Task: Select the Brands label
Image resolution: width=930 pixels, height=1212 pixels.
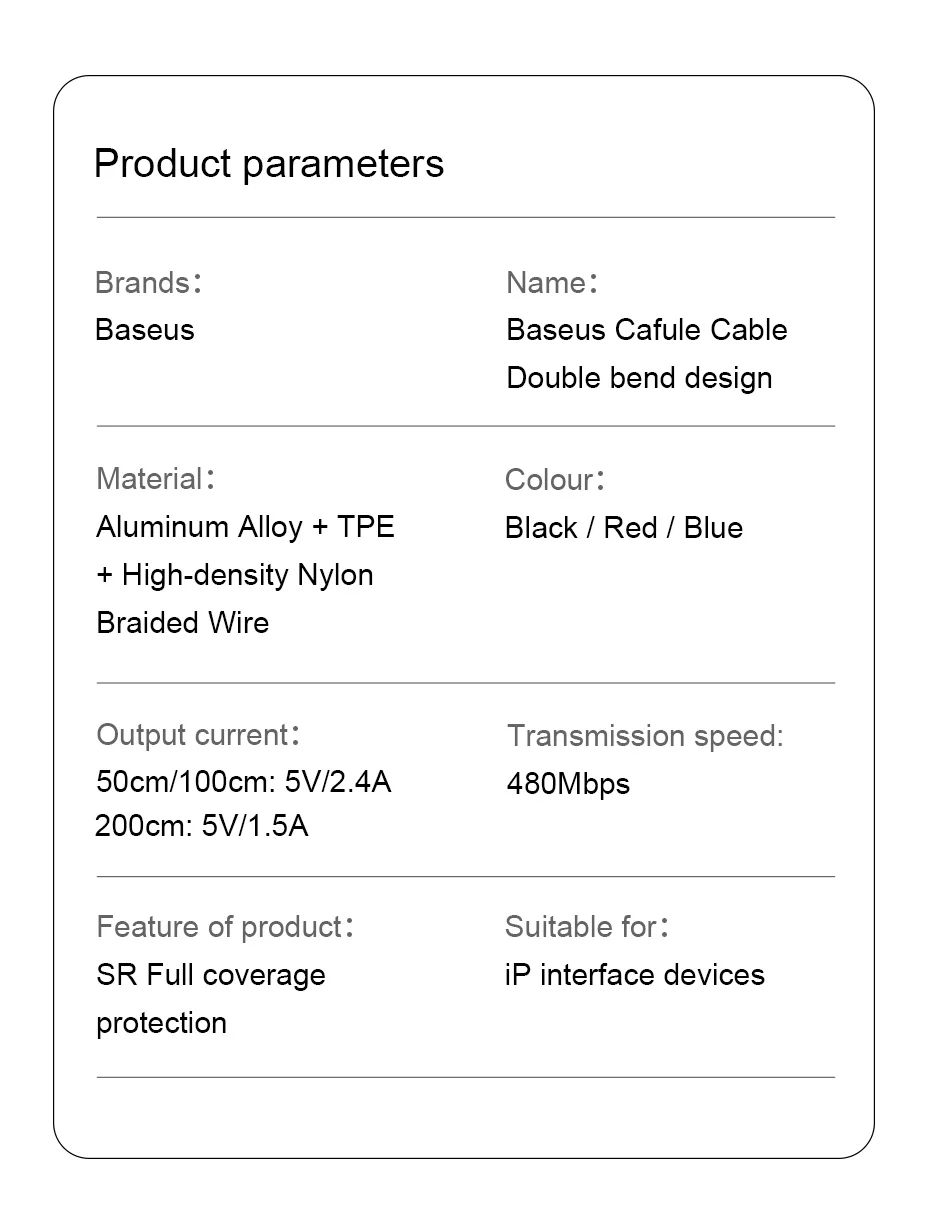Action: coord(148,283)
